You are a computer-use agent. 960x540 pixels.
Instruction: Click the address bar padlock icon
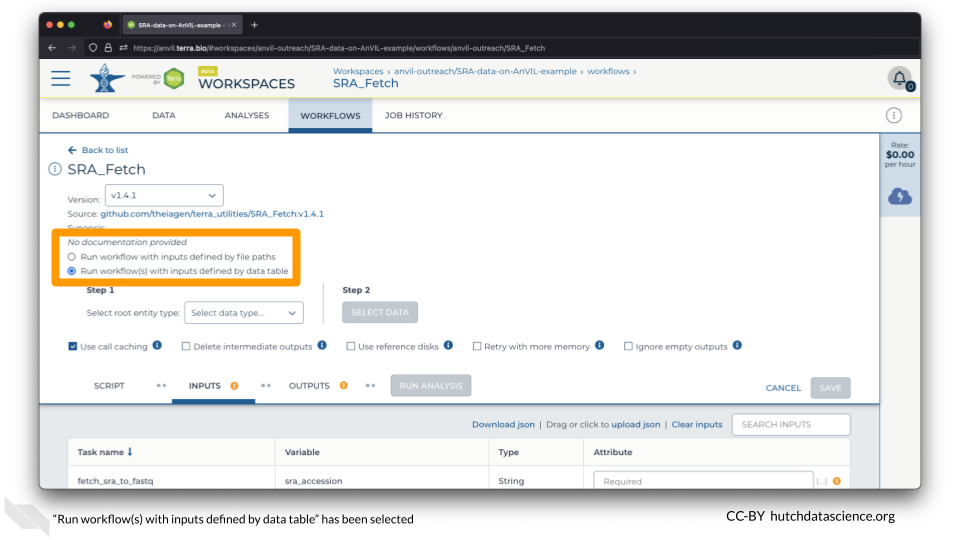point(108,48)
